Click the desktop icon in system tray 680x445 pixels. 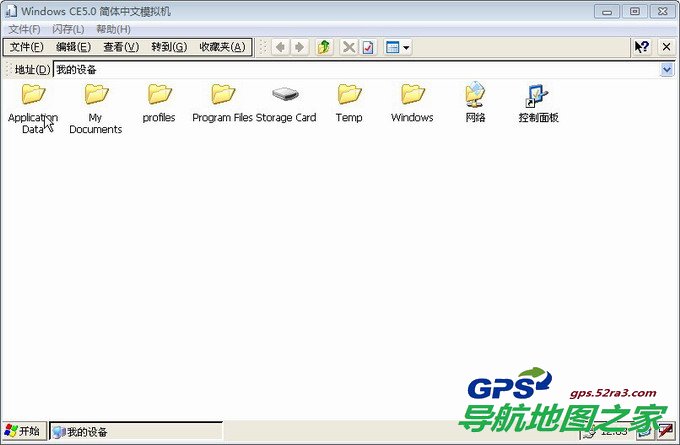click(x=644, y=431)
